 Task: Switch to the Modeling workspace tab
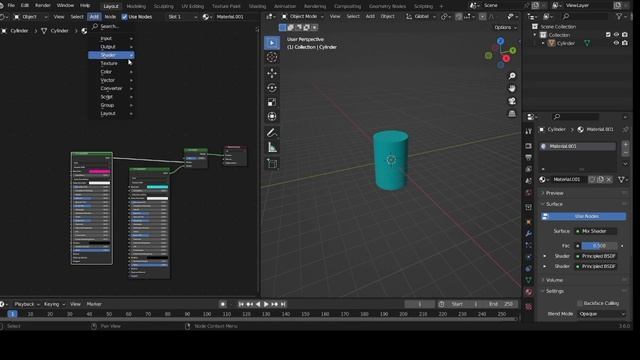tap(136, 6)
